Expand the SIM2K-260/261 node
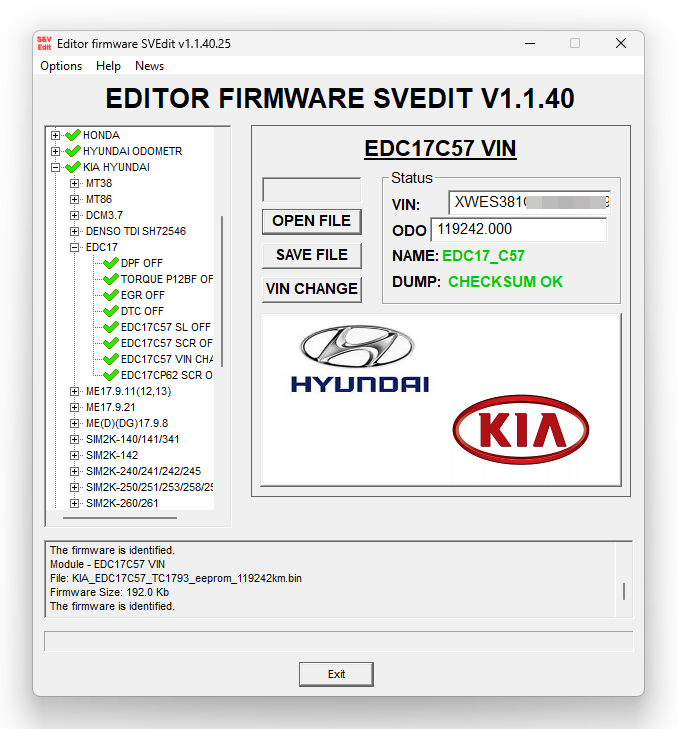Screen dimensions: 677x729 (x=74, y=503)
